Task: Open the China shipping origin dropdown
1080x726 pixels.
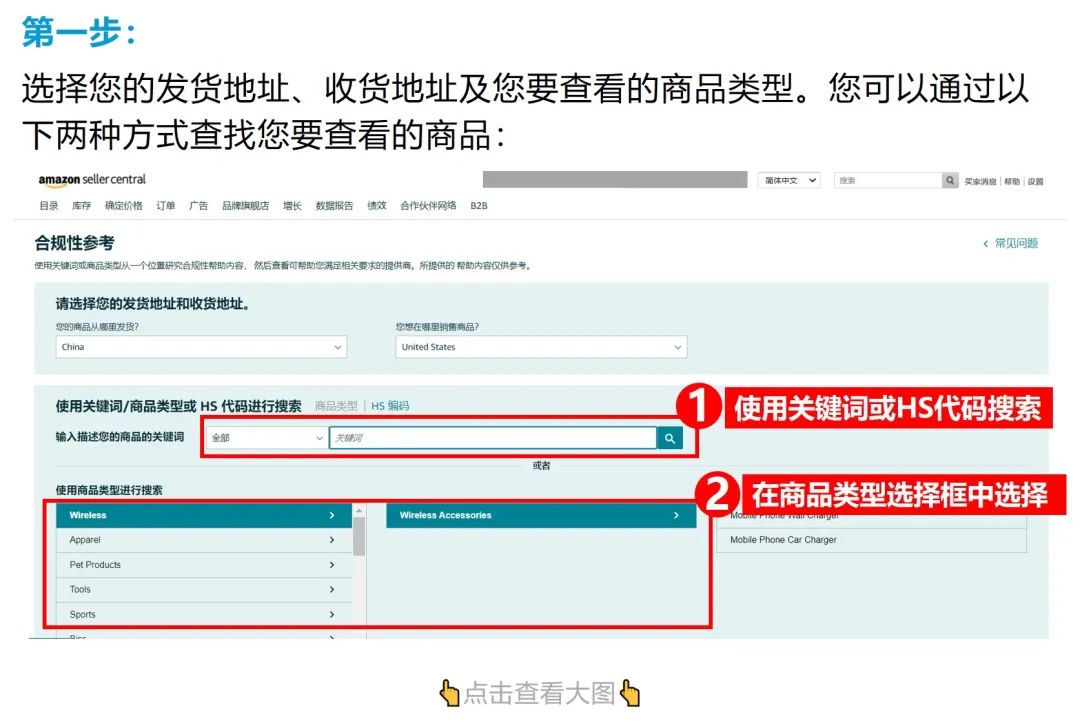Action: pos(200,345)
